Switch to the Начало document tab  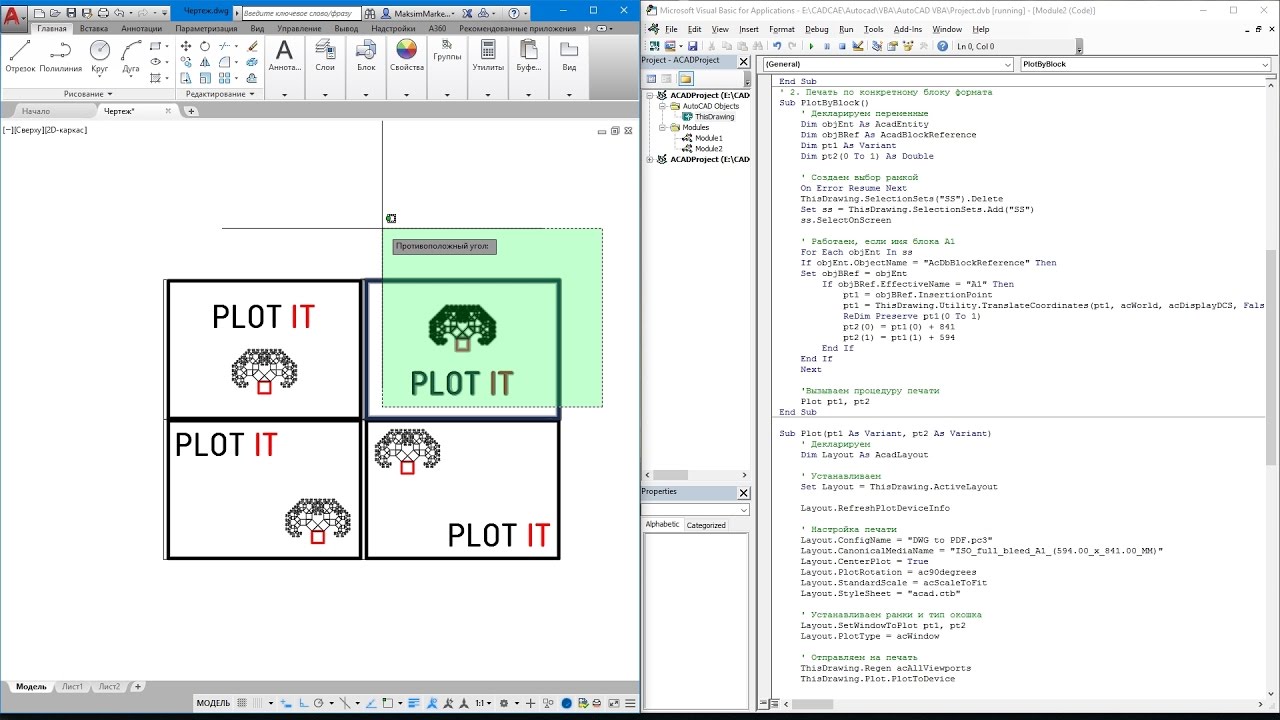coord(36,111)
